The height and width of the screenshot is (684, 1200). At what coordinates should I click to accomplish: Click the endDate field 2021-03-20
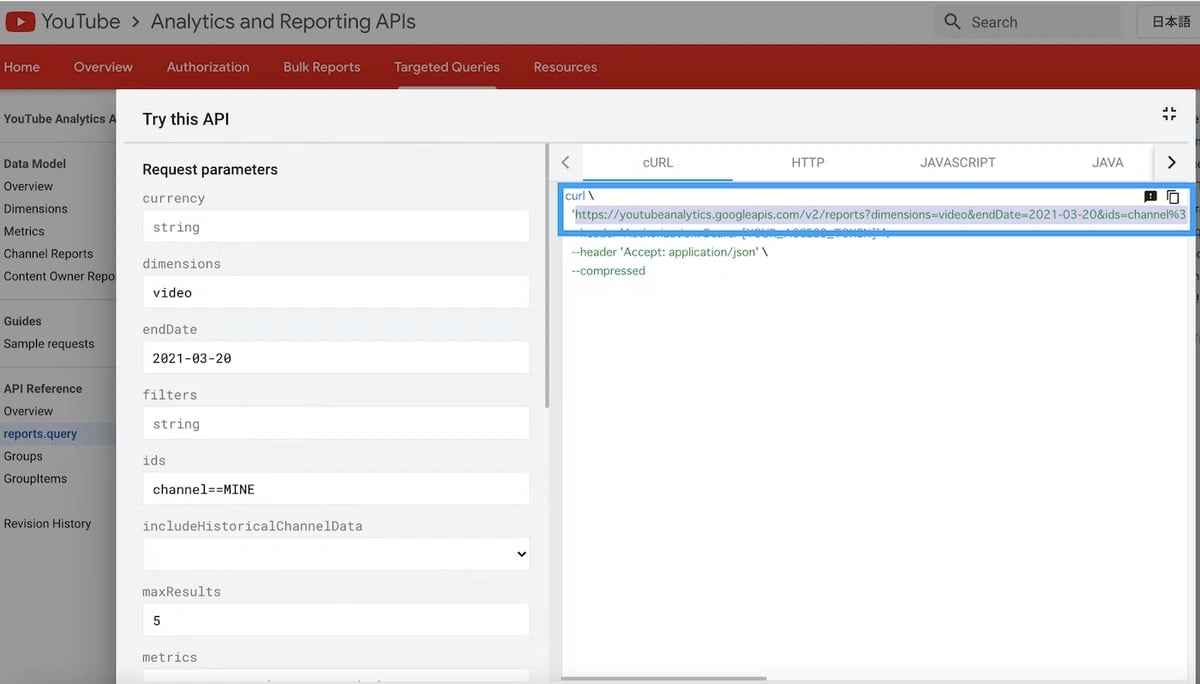tap(336, 358)
